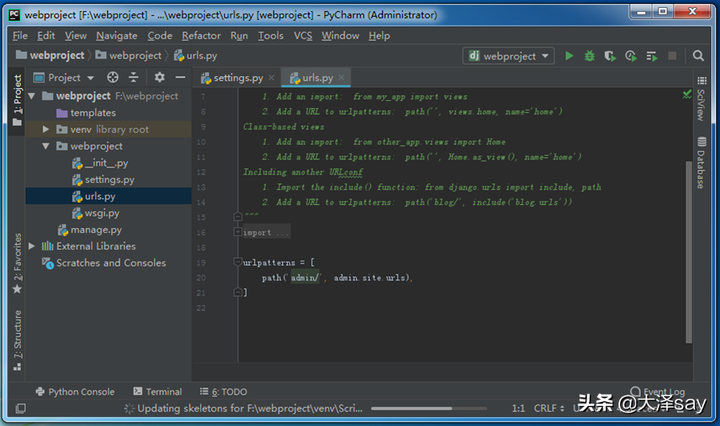Collapse the root webproject tree node
The height and width of the screenshot is (426, 720).
click(x=32, y=96)
